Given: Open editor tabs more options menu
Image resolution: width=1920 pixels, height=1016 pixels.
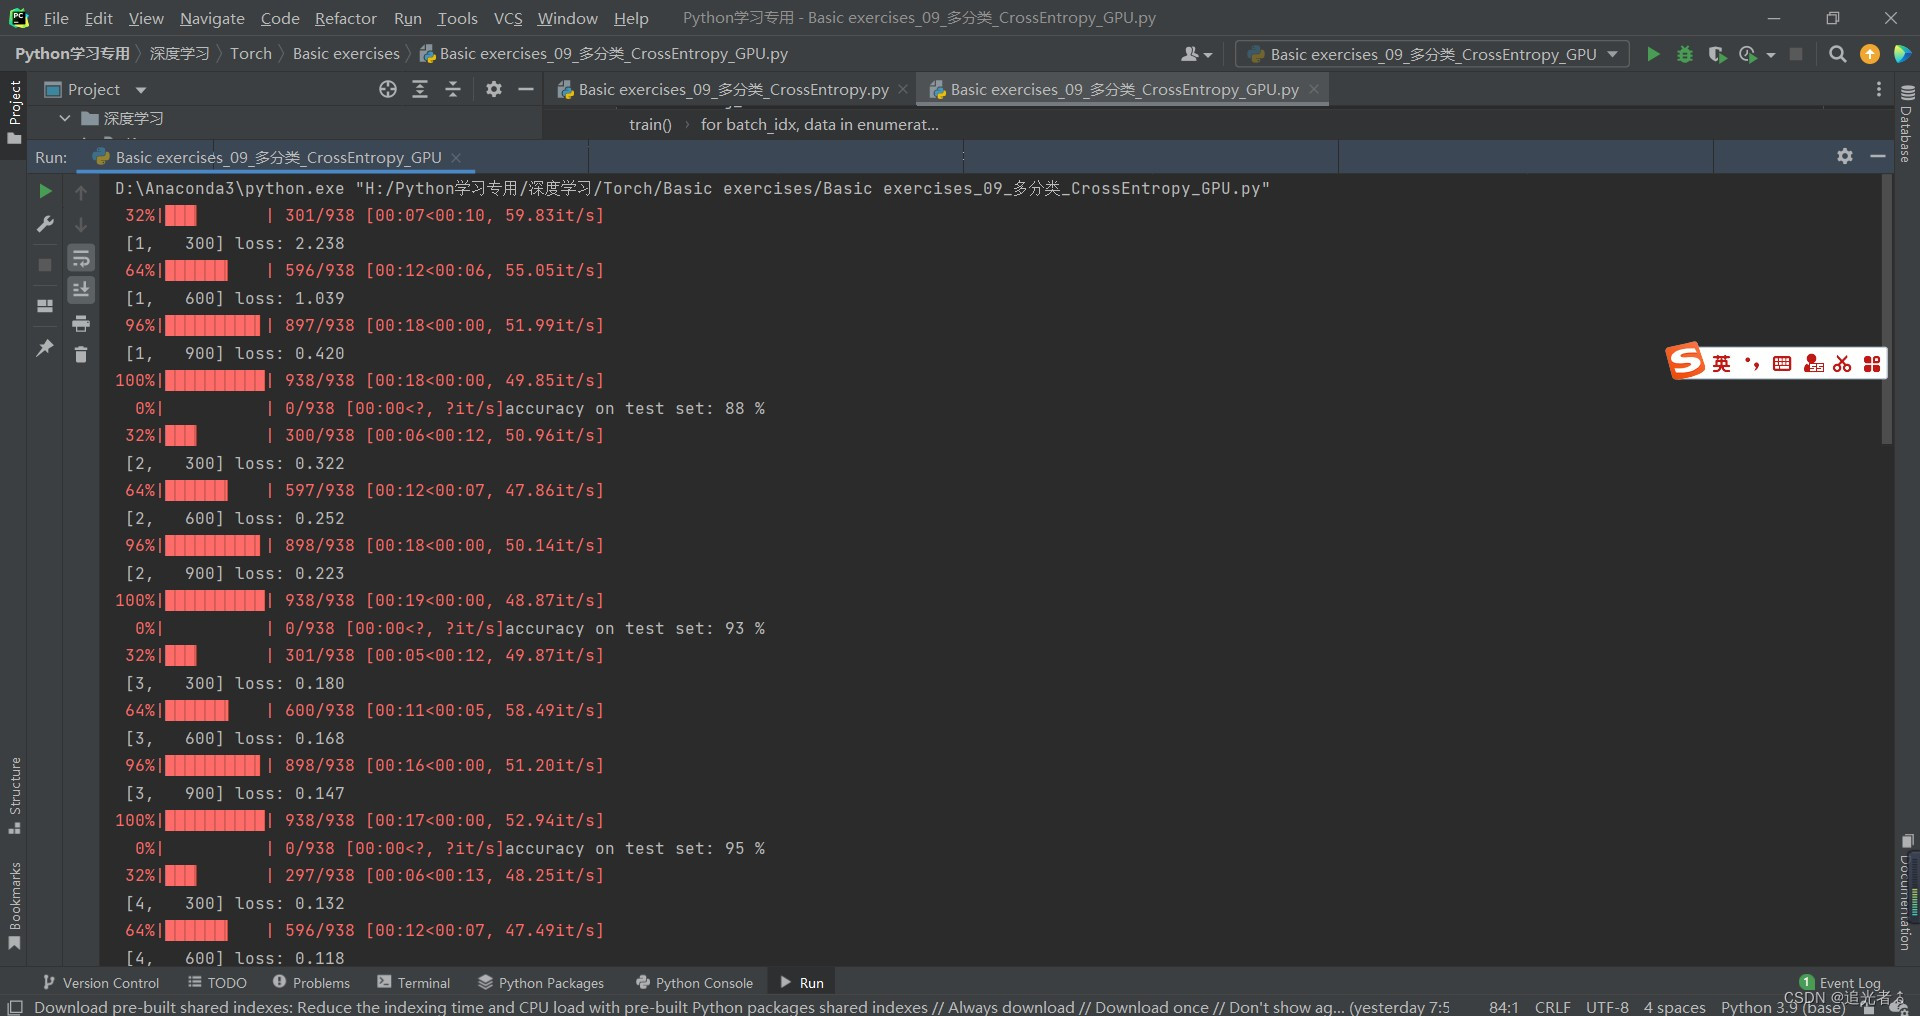Looking at the screenshot, I should pyautogui.click(x=1879, y=89).
